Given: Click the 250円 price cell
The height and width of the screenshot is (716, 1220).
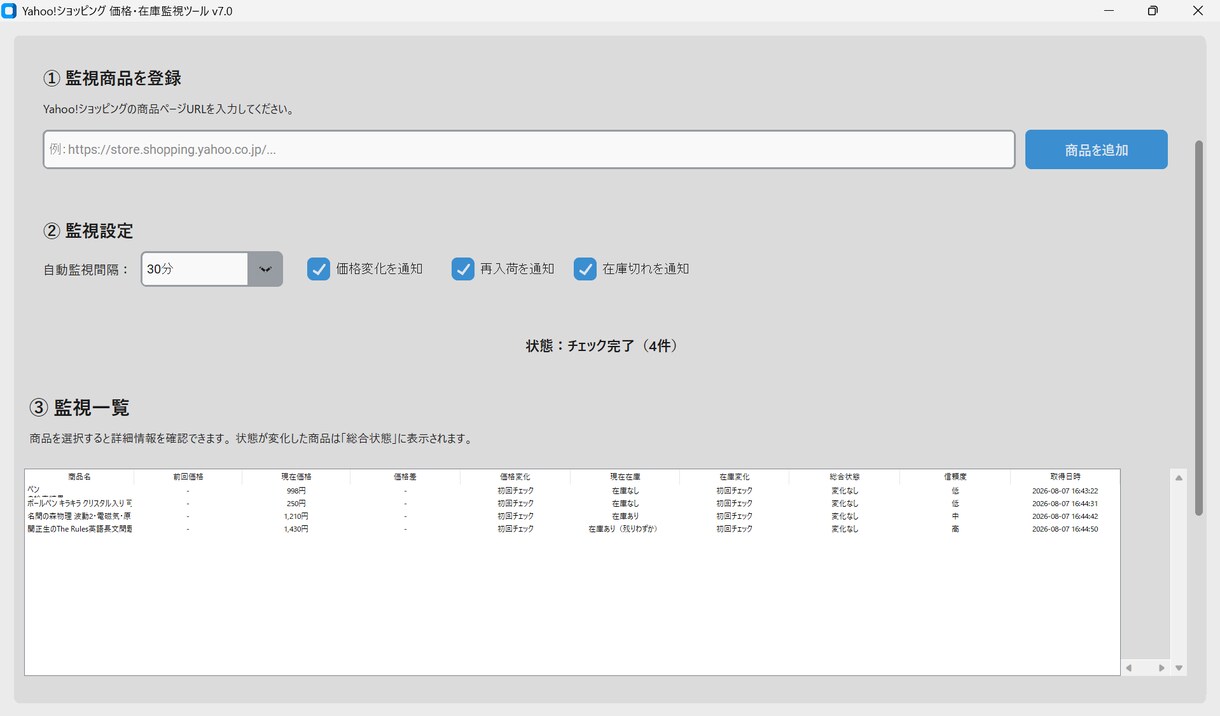Looking at the screenshot, I should coord(296,503).
